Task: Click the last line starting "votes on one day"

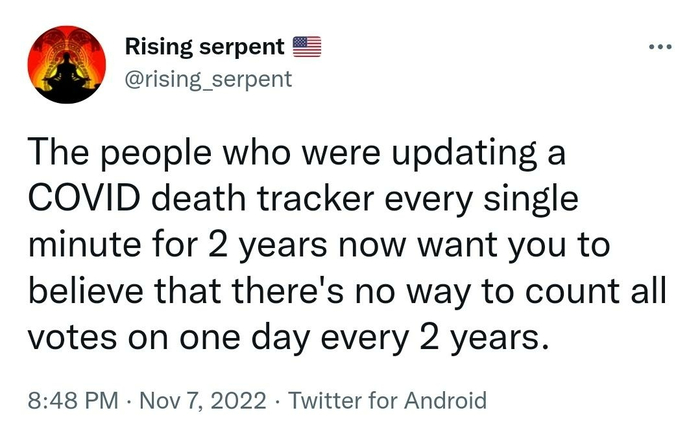Action: pyautogui.click(x=290, y=337)
